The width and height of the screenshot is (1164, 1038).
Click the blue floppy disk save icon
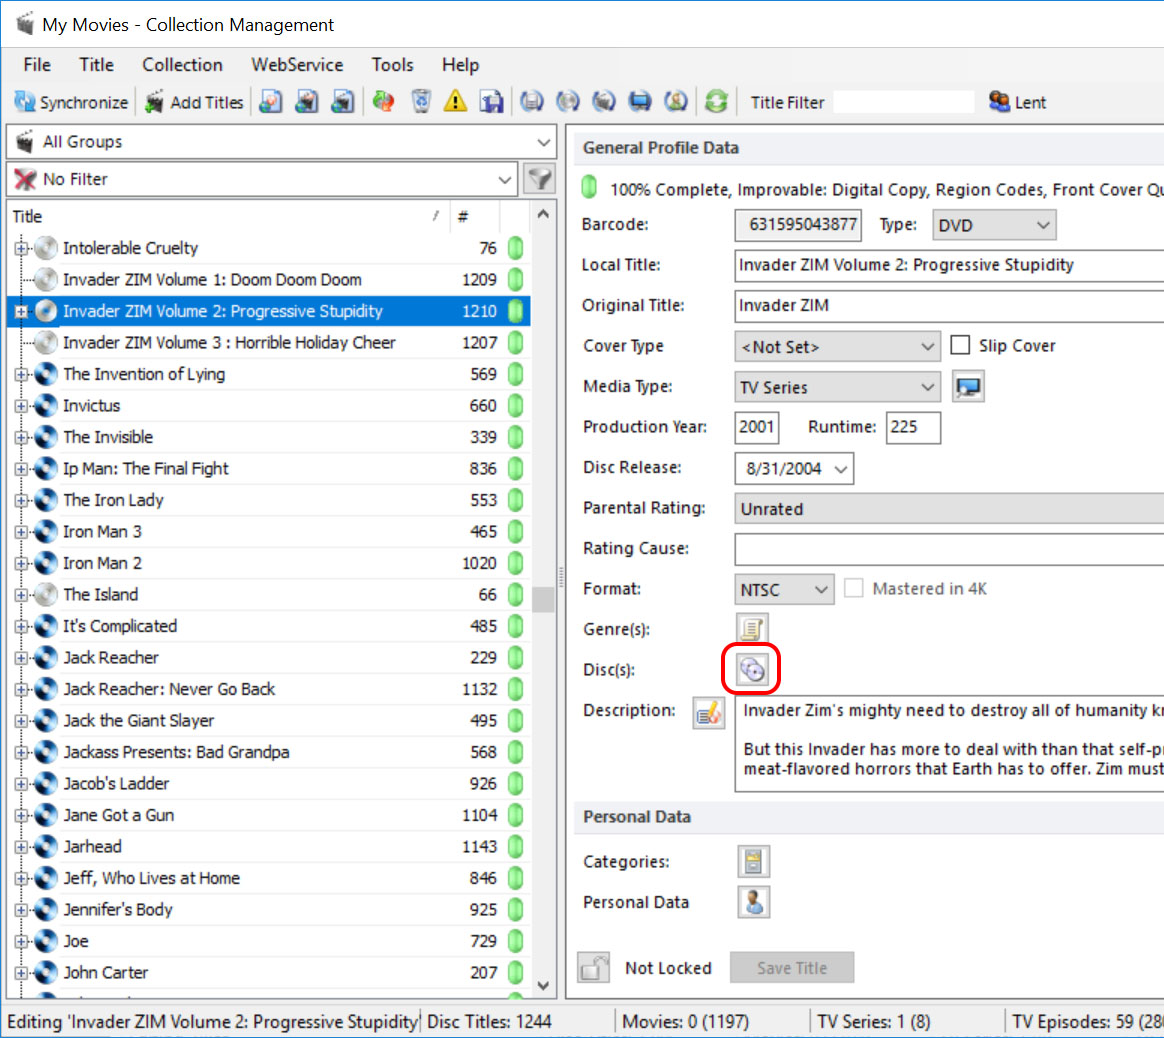(491, 101)
